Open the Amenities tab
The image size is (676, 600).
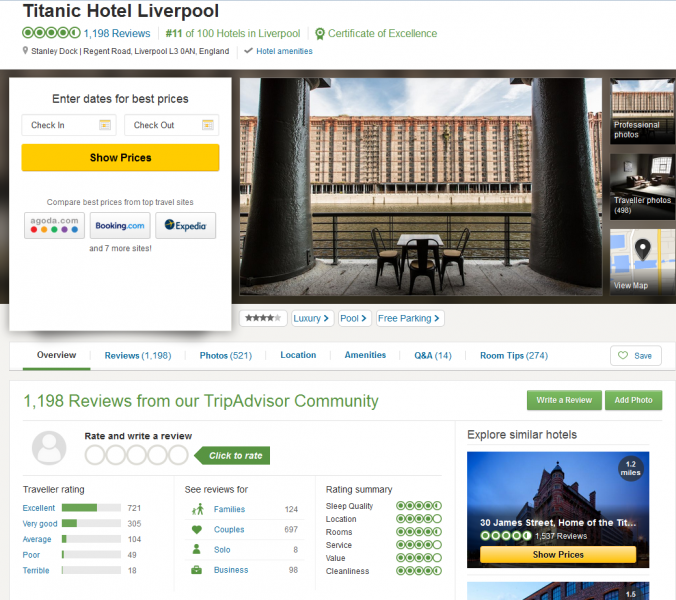click(x=365, y=355)
